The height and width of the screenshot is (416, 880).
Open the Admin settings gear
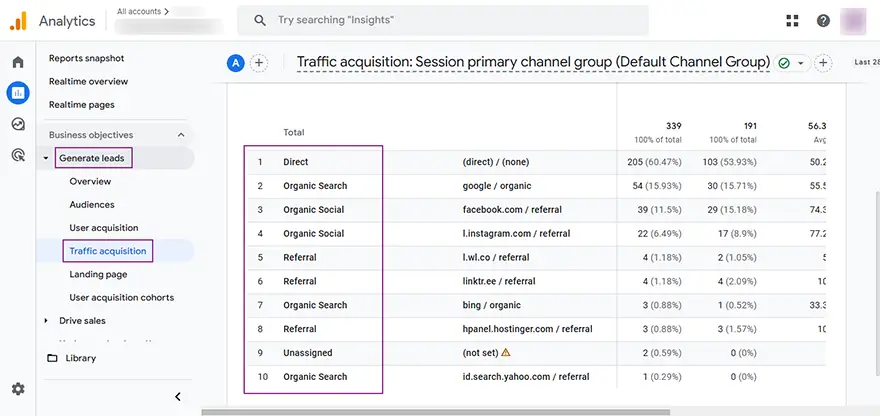point(18,388)
